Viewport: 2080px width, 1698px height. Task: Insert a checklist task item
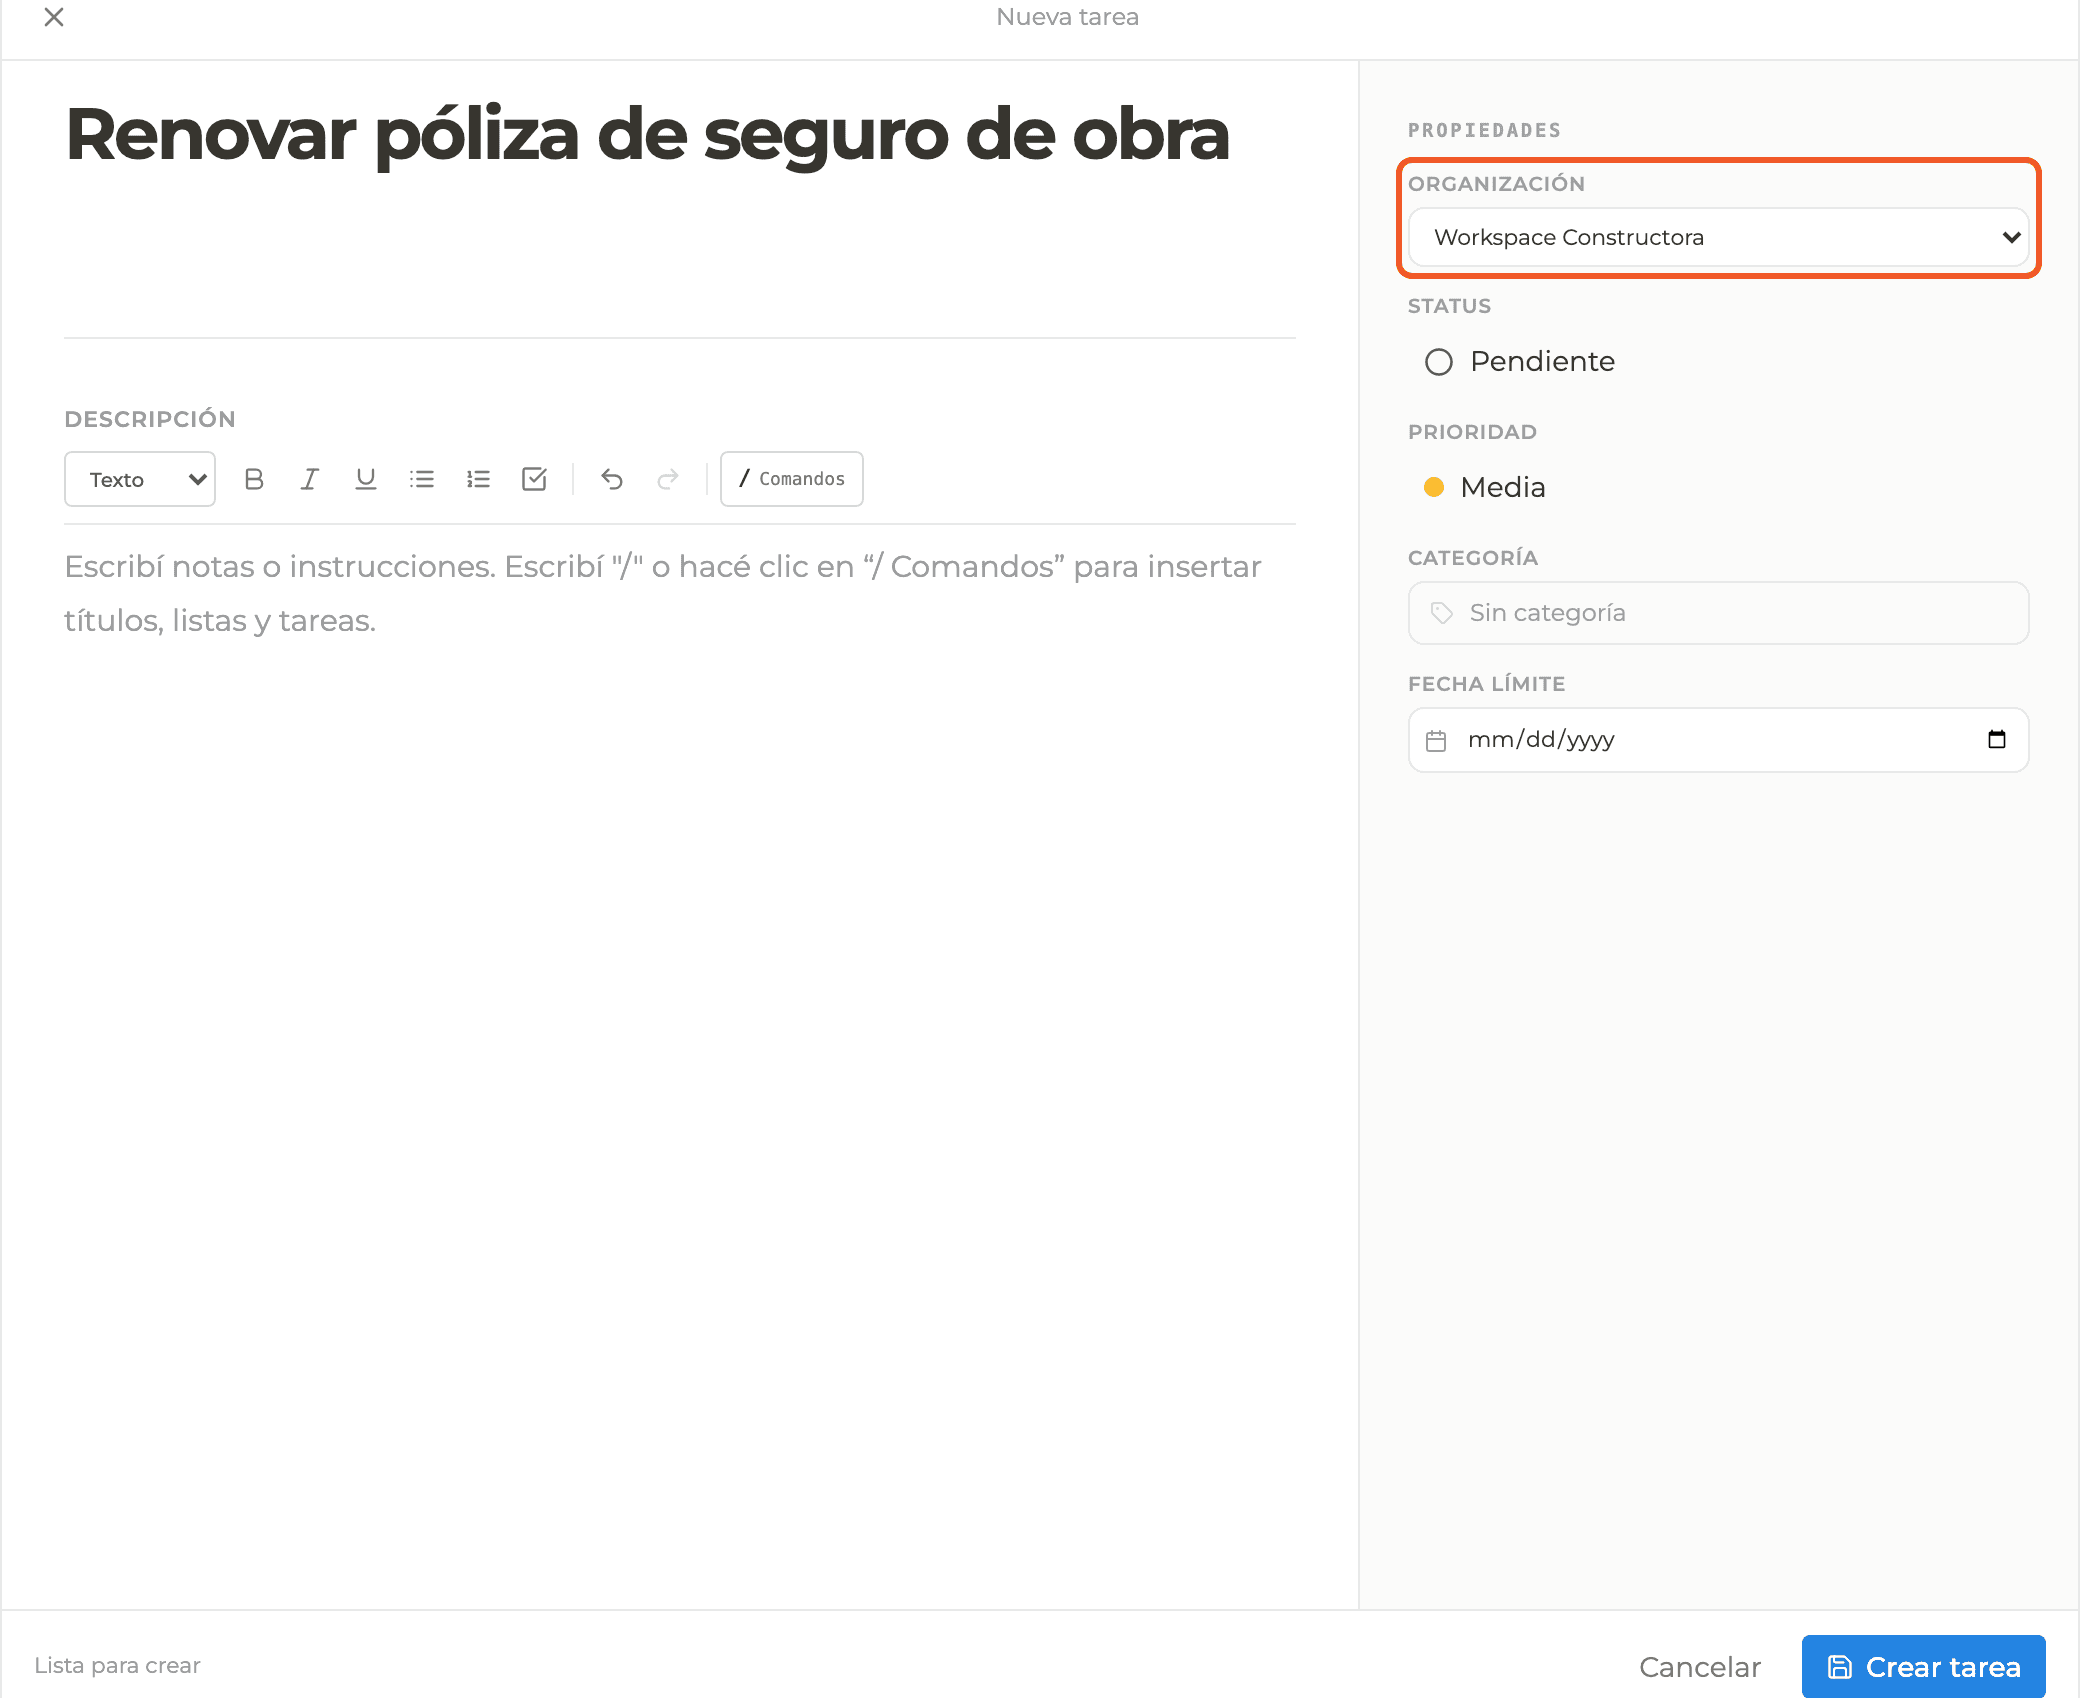(x=534, y=479)
